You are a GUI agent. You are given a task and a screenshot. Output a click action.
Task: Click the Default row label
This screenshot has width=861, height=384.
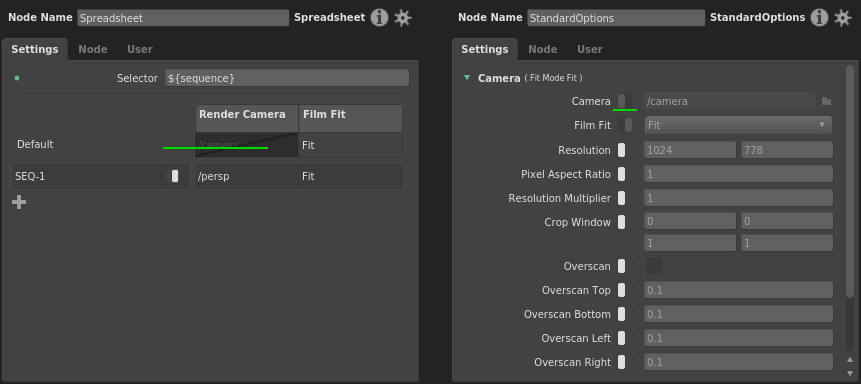coord(35,144)
